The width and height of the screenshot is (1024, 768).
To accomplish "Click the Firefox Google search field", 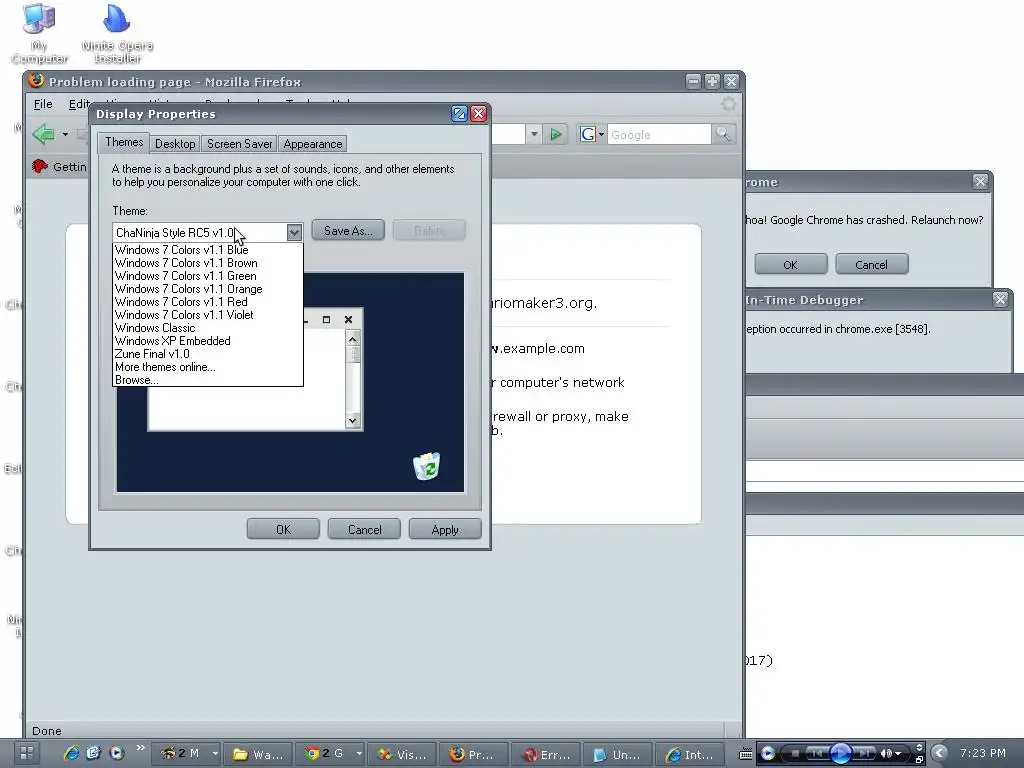I will [658, 135].
